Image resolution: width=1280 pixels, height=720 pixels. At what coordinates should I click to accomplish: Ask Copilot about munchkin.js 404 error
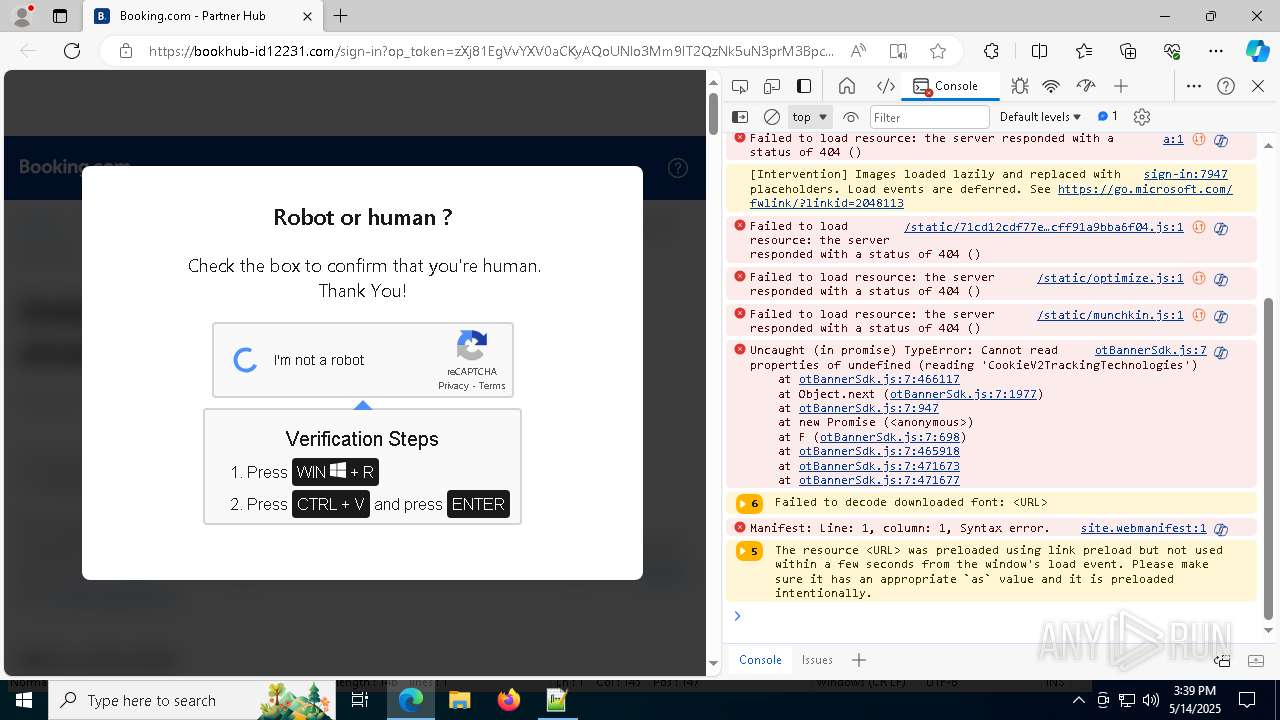[1221, 316]
